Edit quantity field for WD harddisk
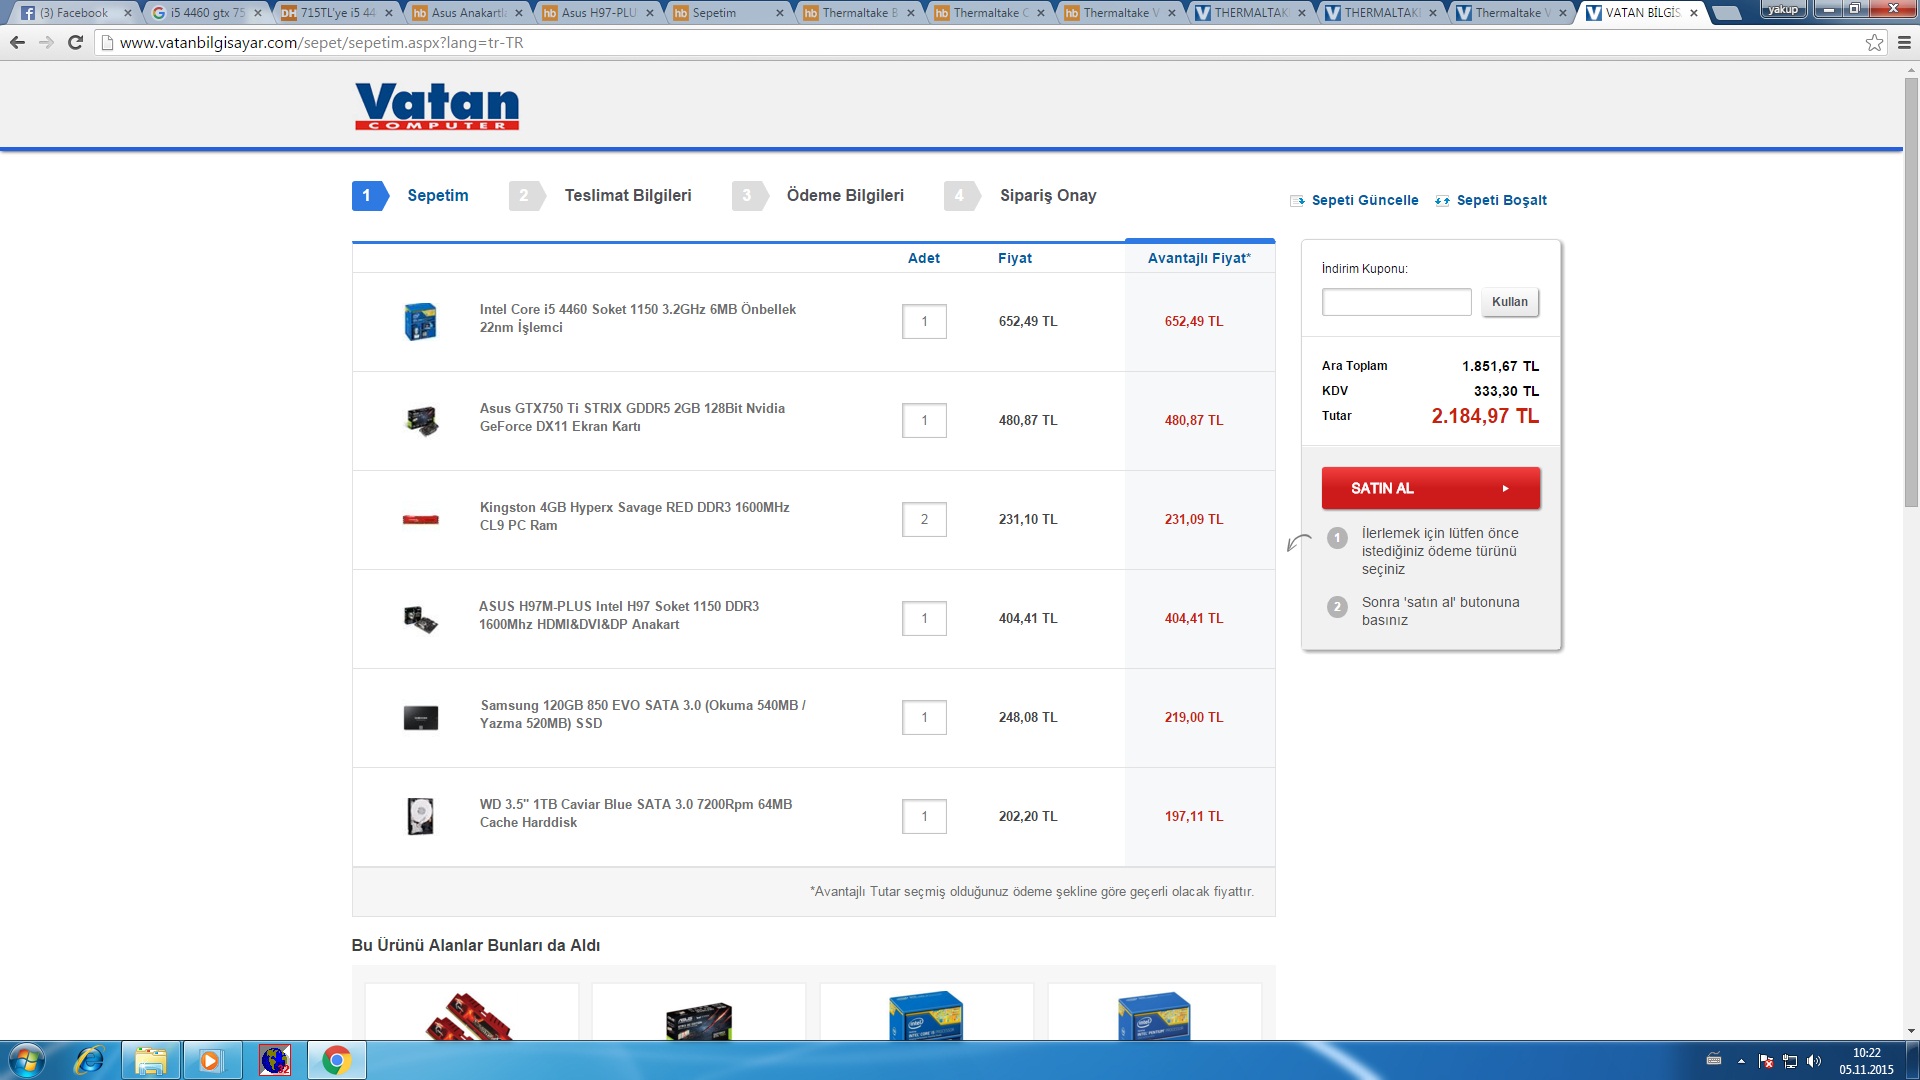 pyautogui.click(x=924, y=816)
